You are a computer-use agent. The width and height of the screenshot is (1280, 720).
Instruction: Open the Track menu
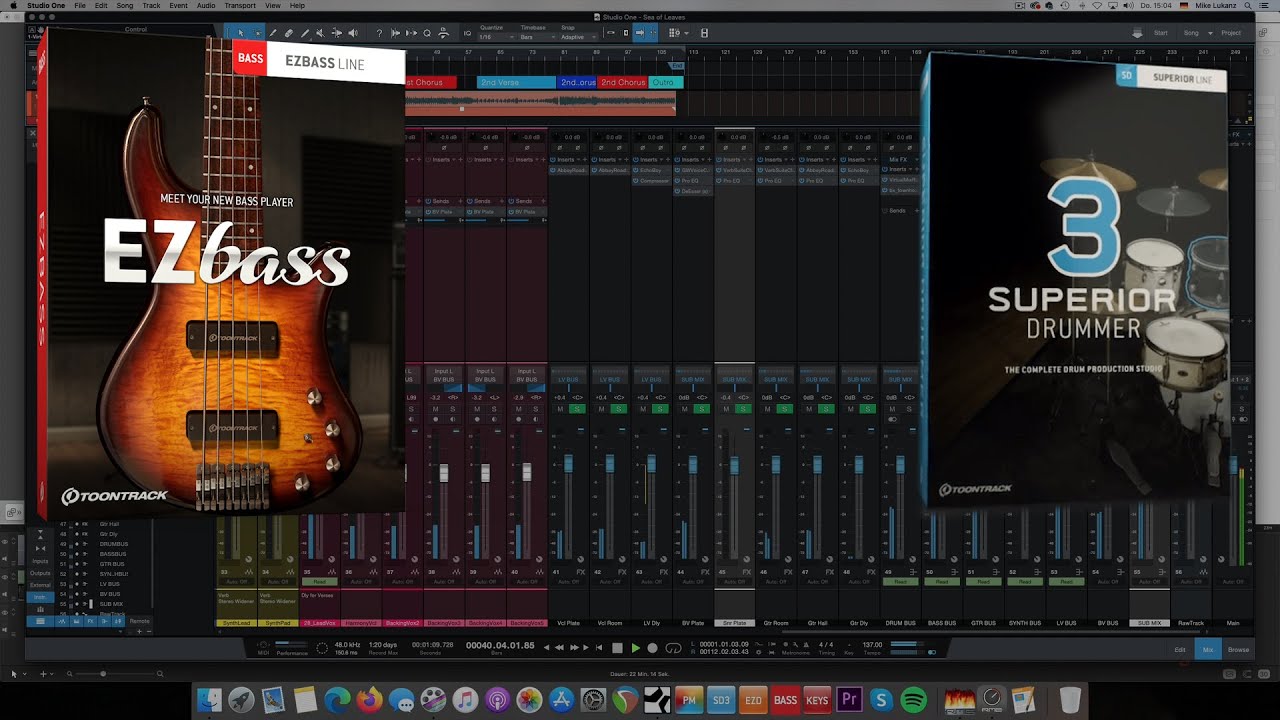[152, 5]
